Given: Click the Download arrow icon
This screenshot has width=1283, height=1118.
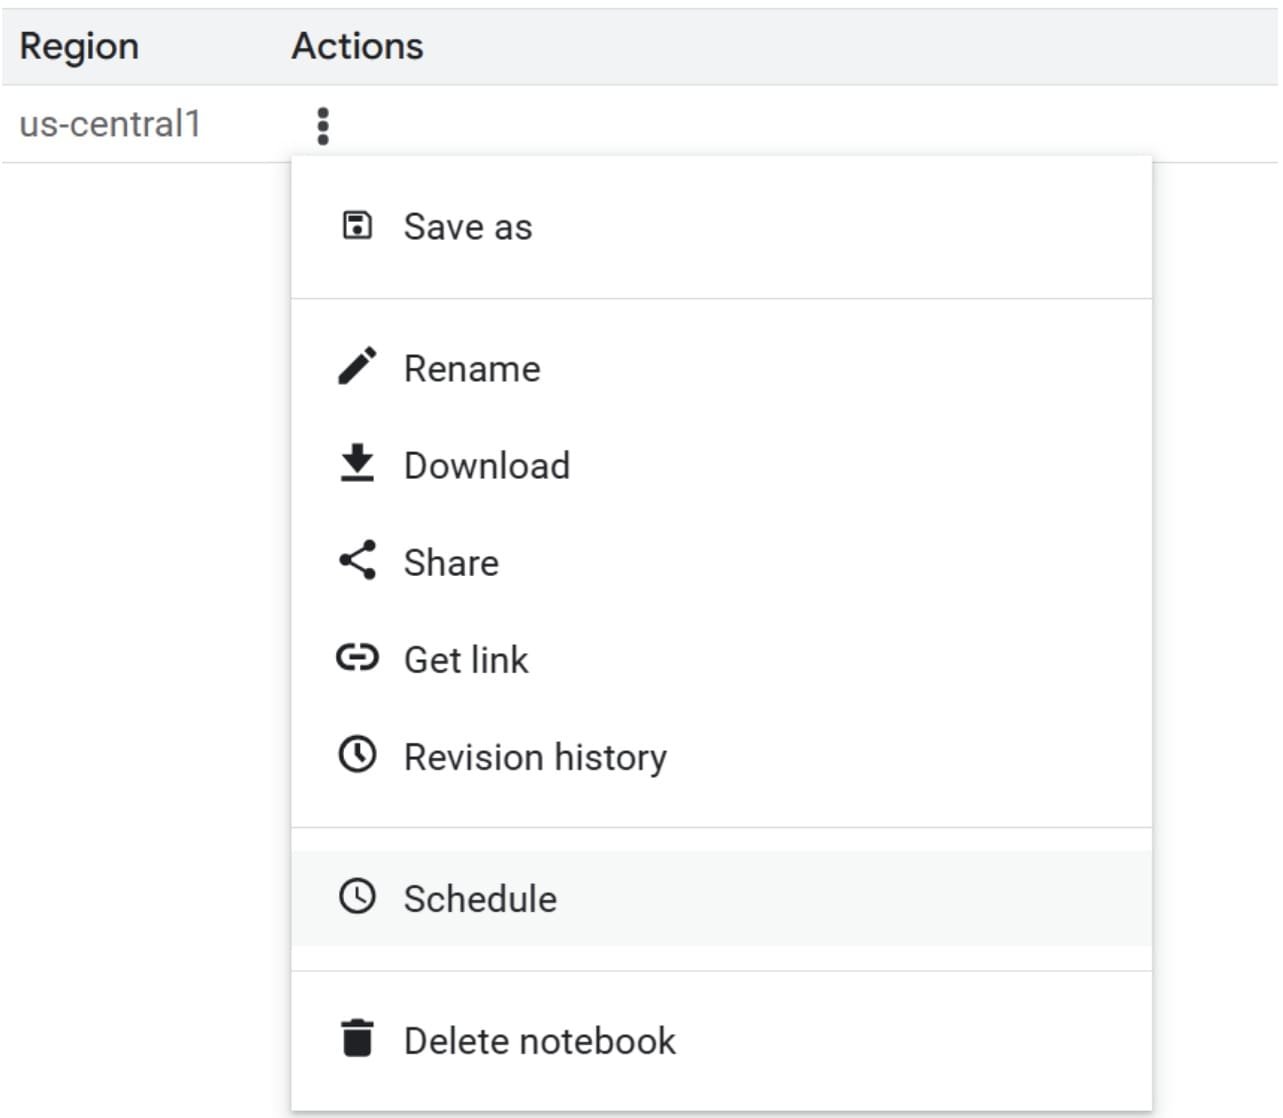Looking at the screenshot, I should [357, 464].
